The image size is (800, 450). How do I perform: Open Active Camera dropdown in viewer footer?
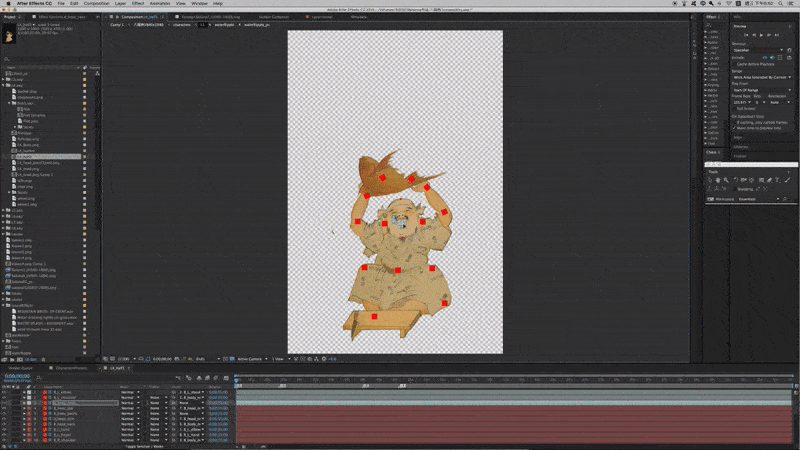pos(252,359)
